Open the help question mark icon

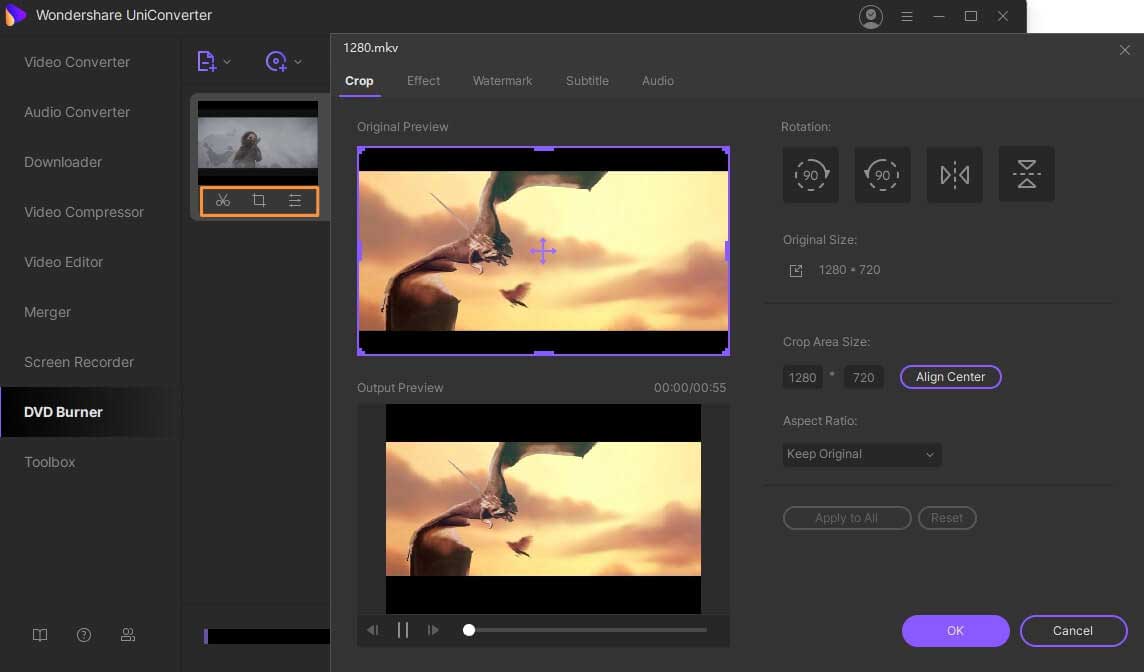(84, 635)
